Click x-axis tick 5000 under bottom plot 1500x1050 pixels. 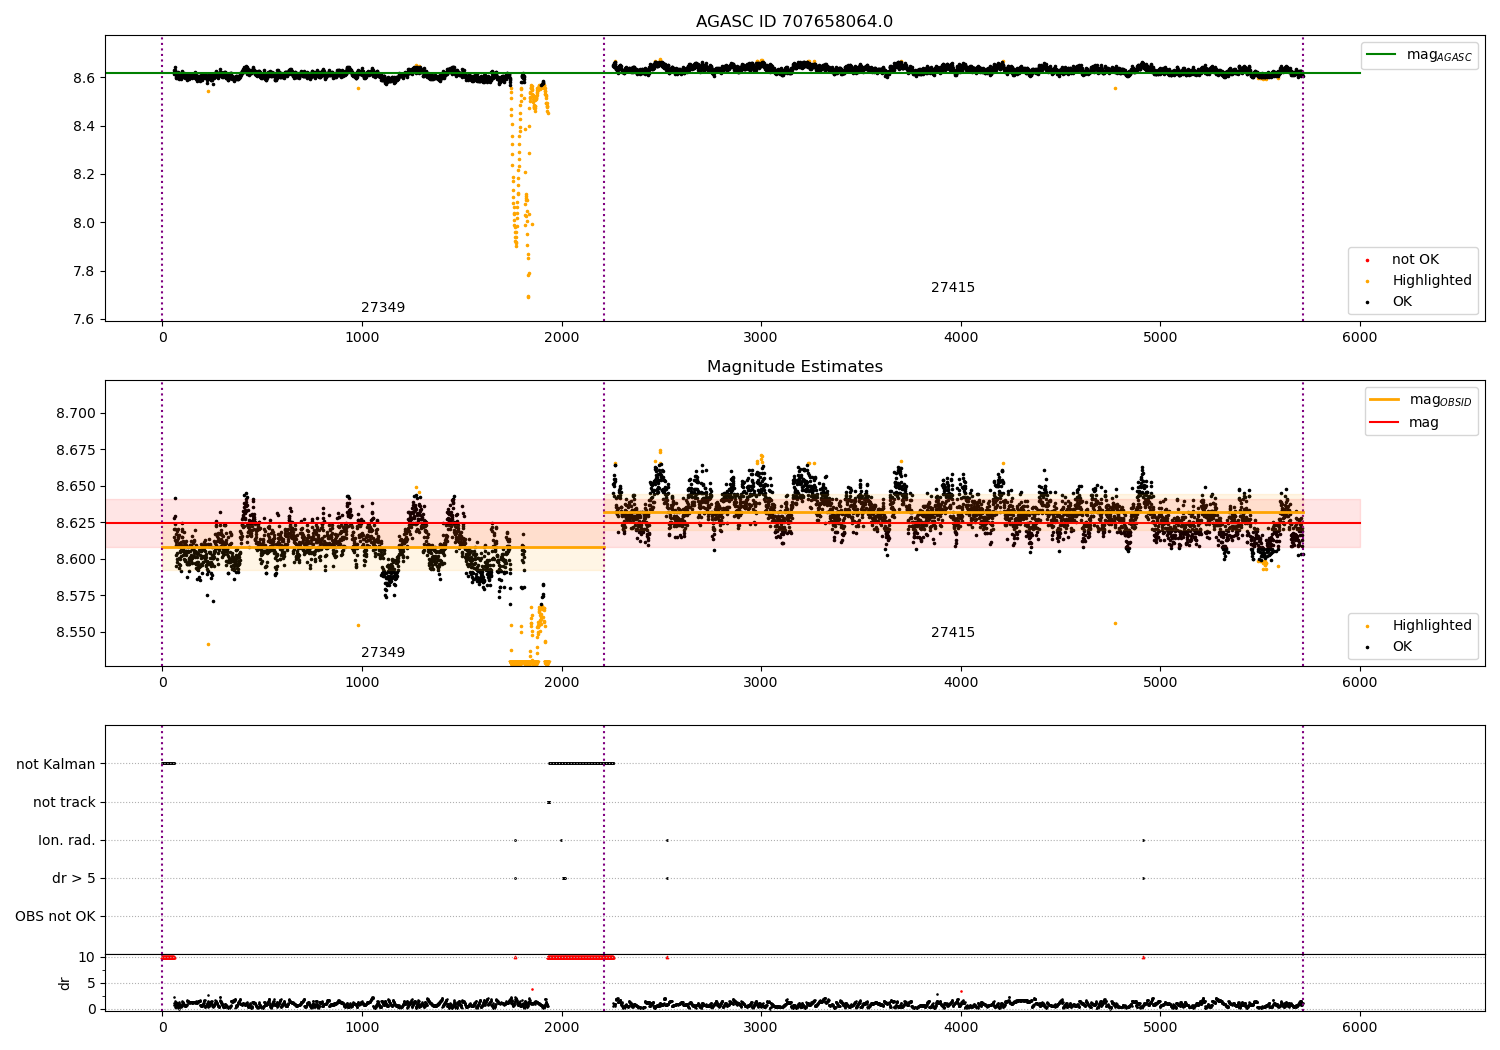pos(1160,1028)
